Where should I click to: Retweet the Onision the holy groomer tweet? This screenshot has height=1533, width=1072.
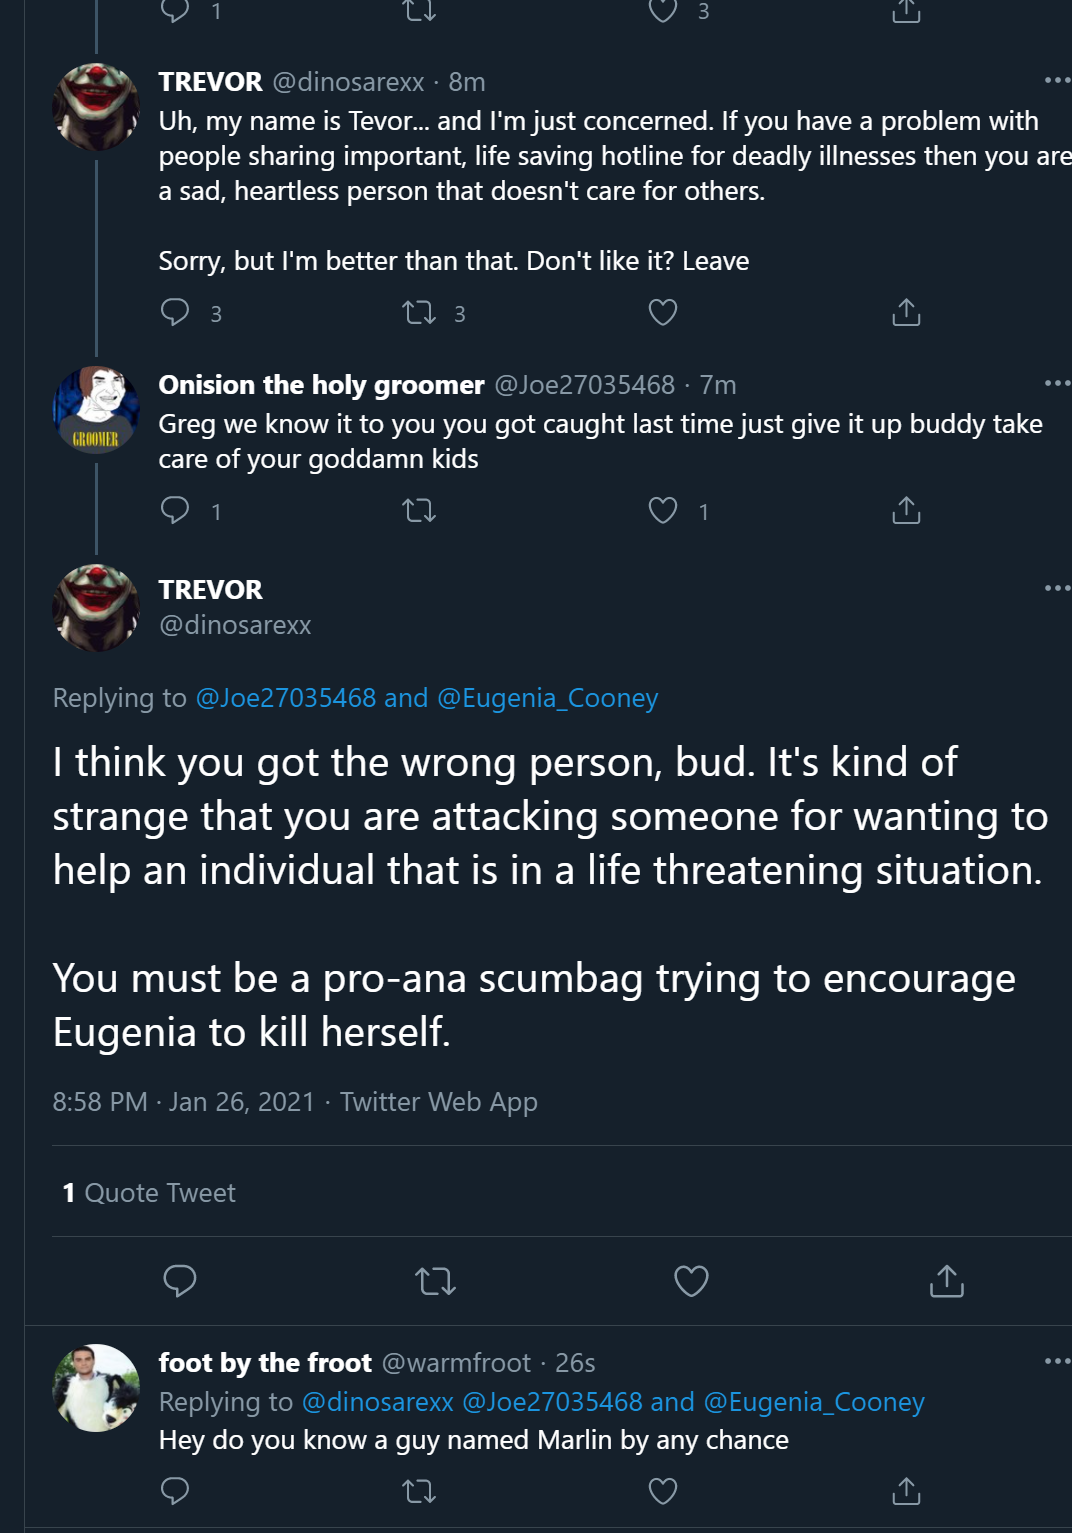tap(419, 511)
